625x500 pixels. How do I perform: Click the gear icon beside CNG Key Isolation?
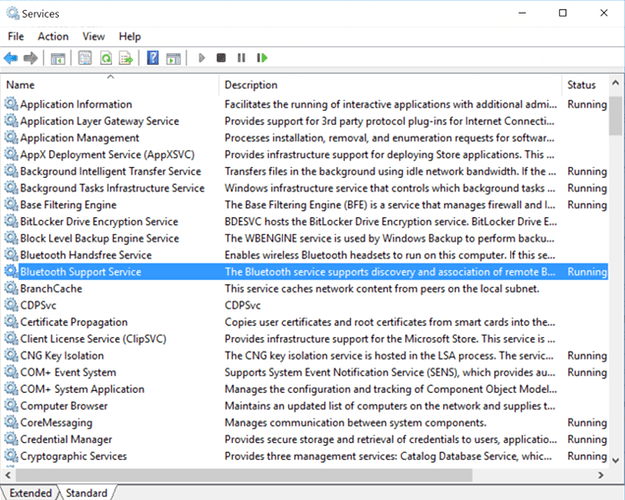click(x=11, y=355)
